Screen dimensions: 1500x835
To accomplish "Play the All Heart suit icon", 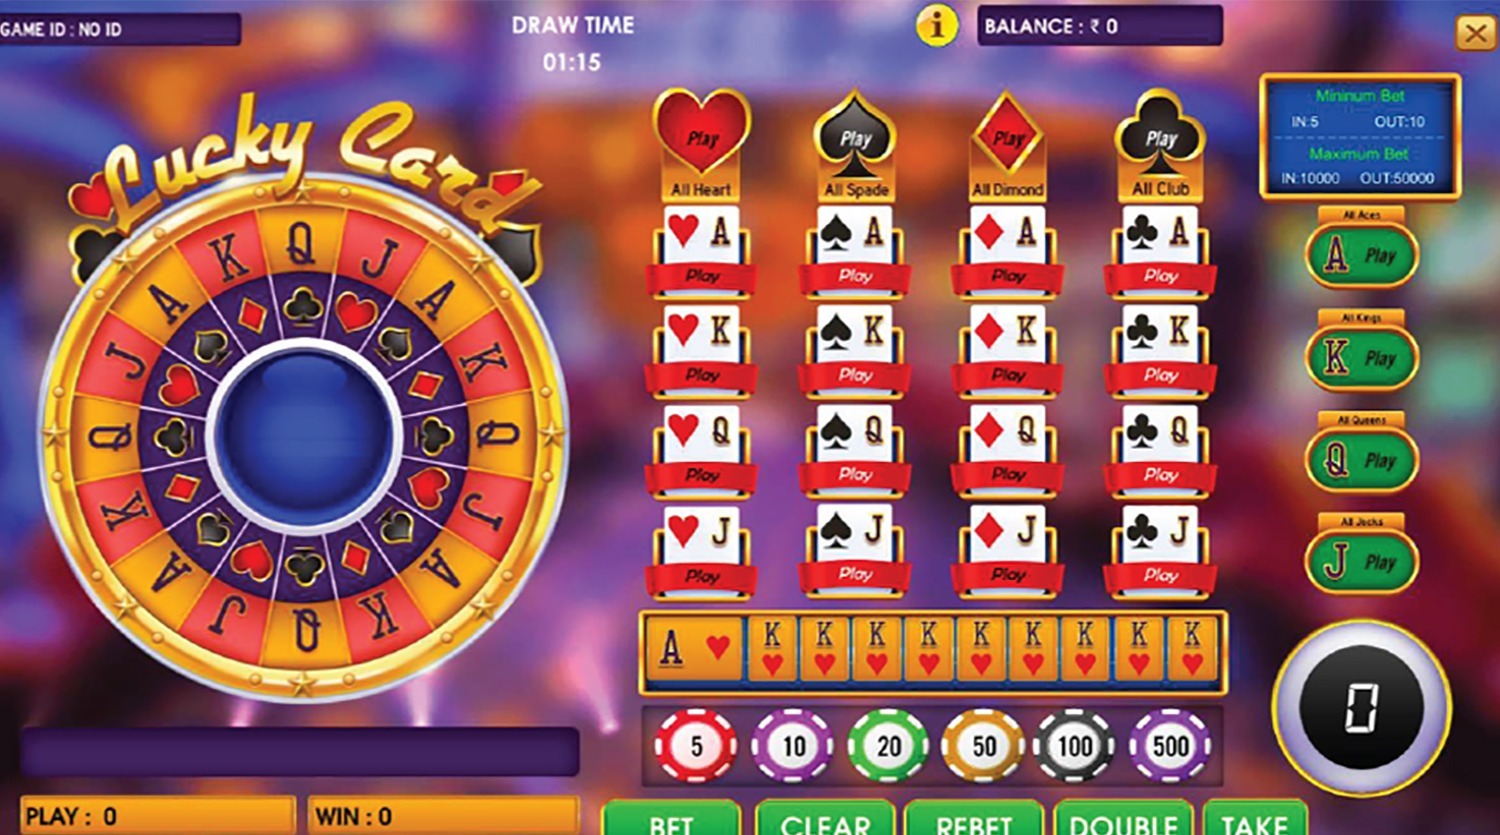I will [701, 135].
